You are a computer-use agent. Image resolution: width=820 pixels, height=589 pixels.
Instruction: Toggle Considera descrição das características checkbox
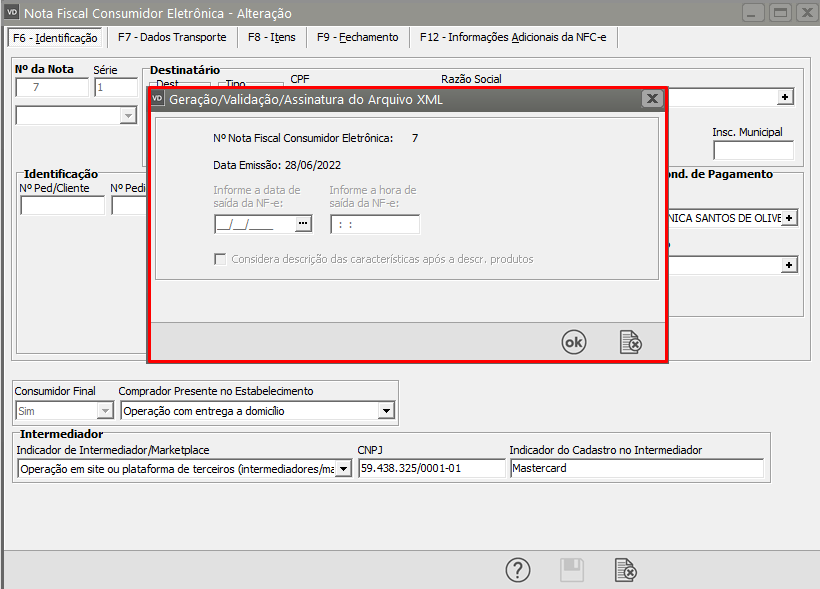click(x=221, y=259)
